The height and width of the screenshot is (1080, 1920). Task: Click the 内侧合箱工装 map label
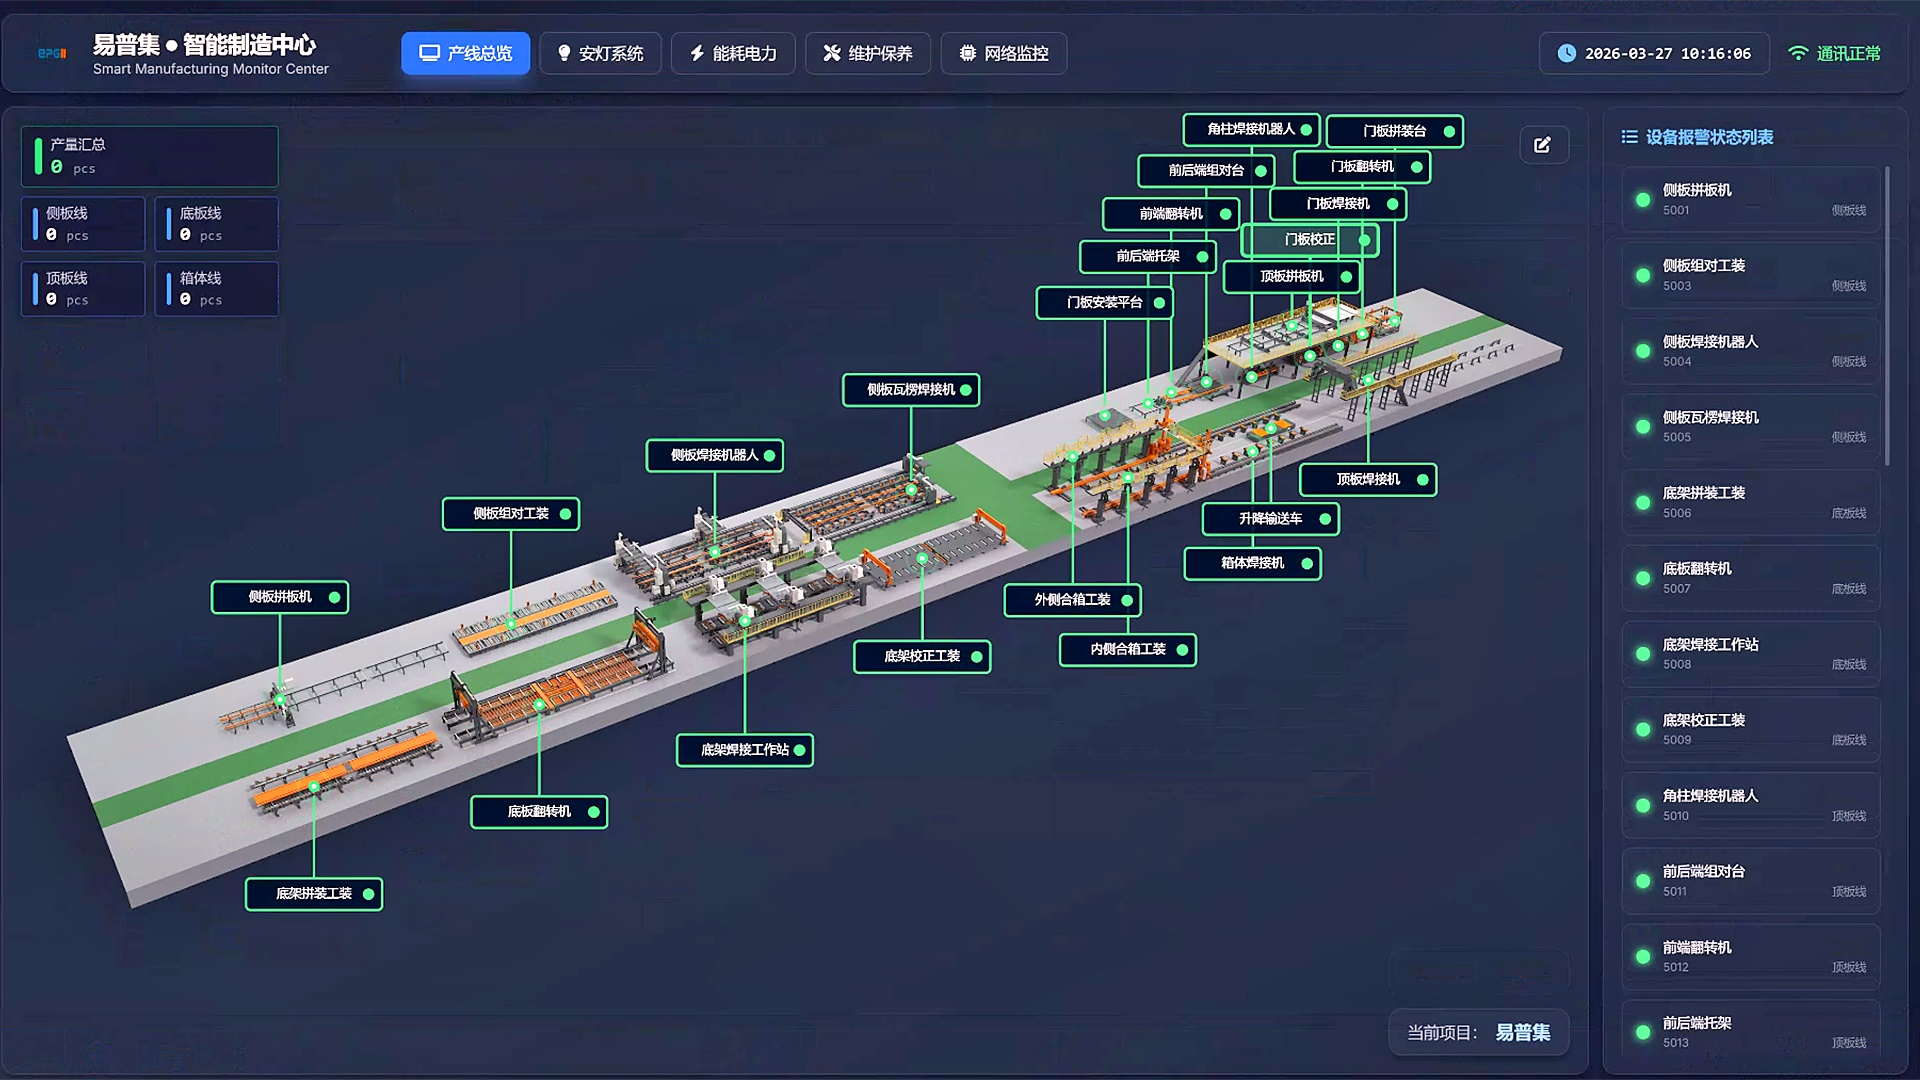(1128, 650)
